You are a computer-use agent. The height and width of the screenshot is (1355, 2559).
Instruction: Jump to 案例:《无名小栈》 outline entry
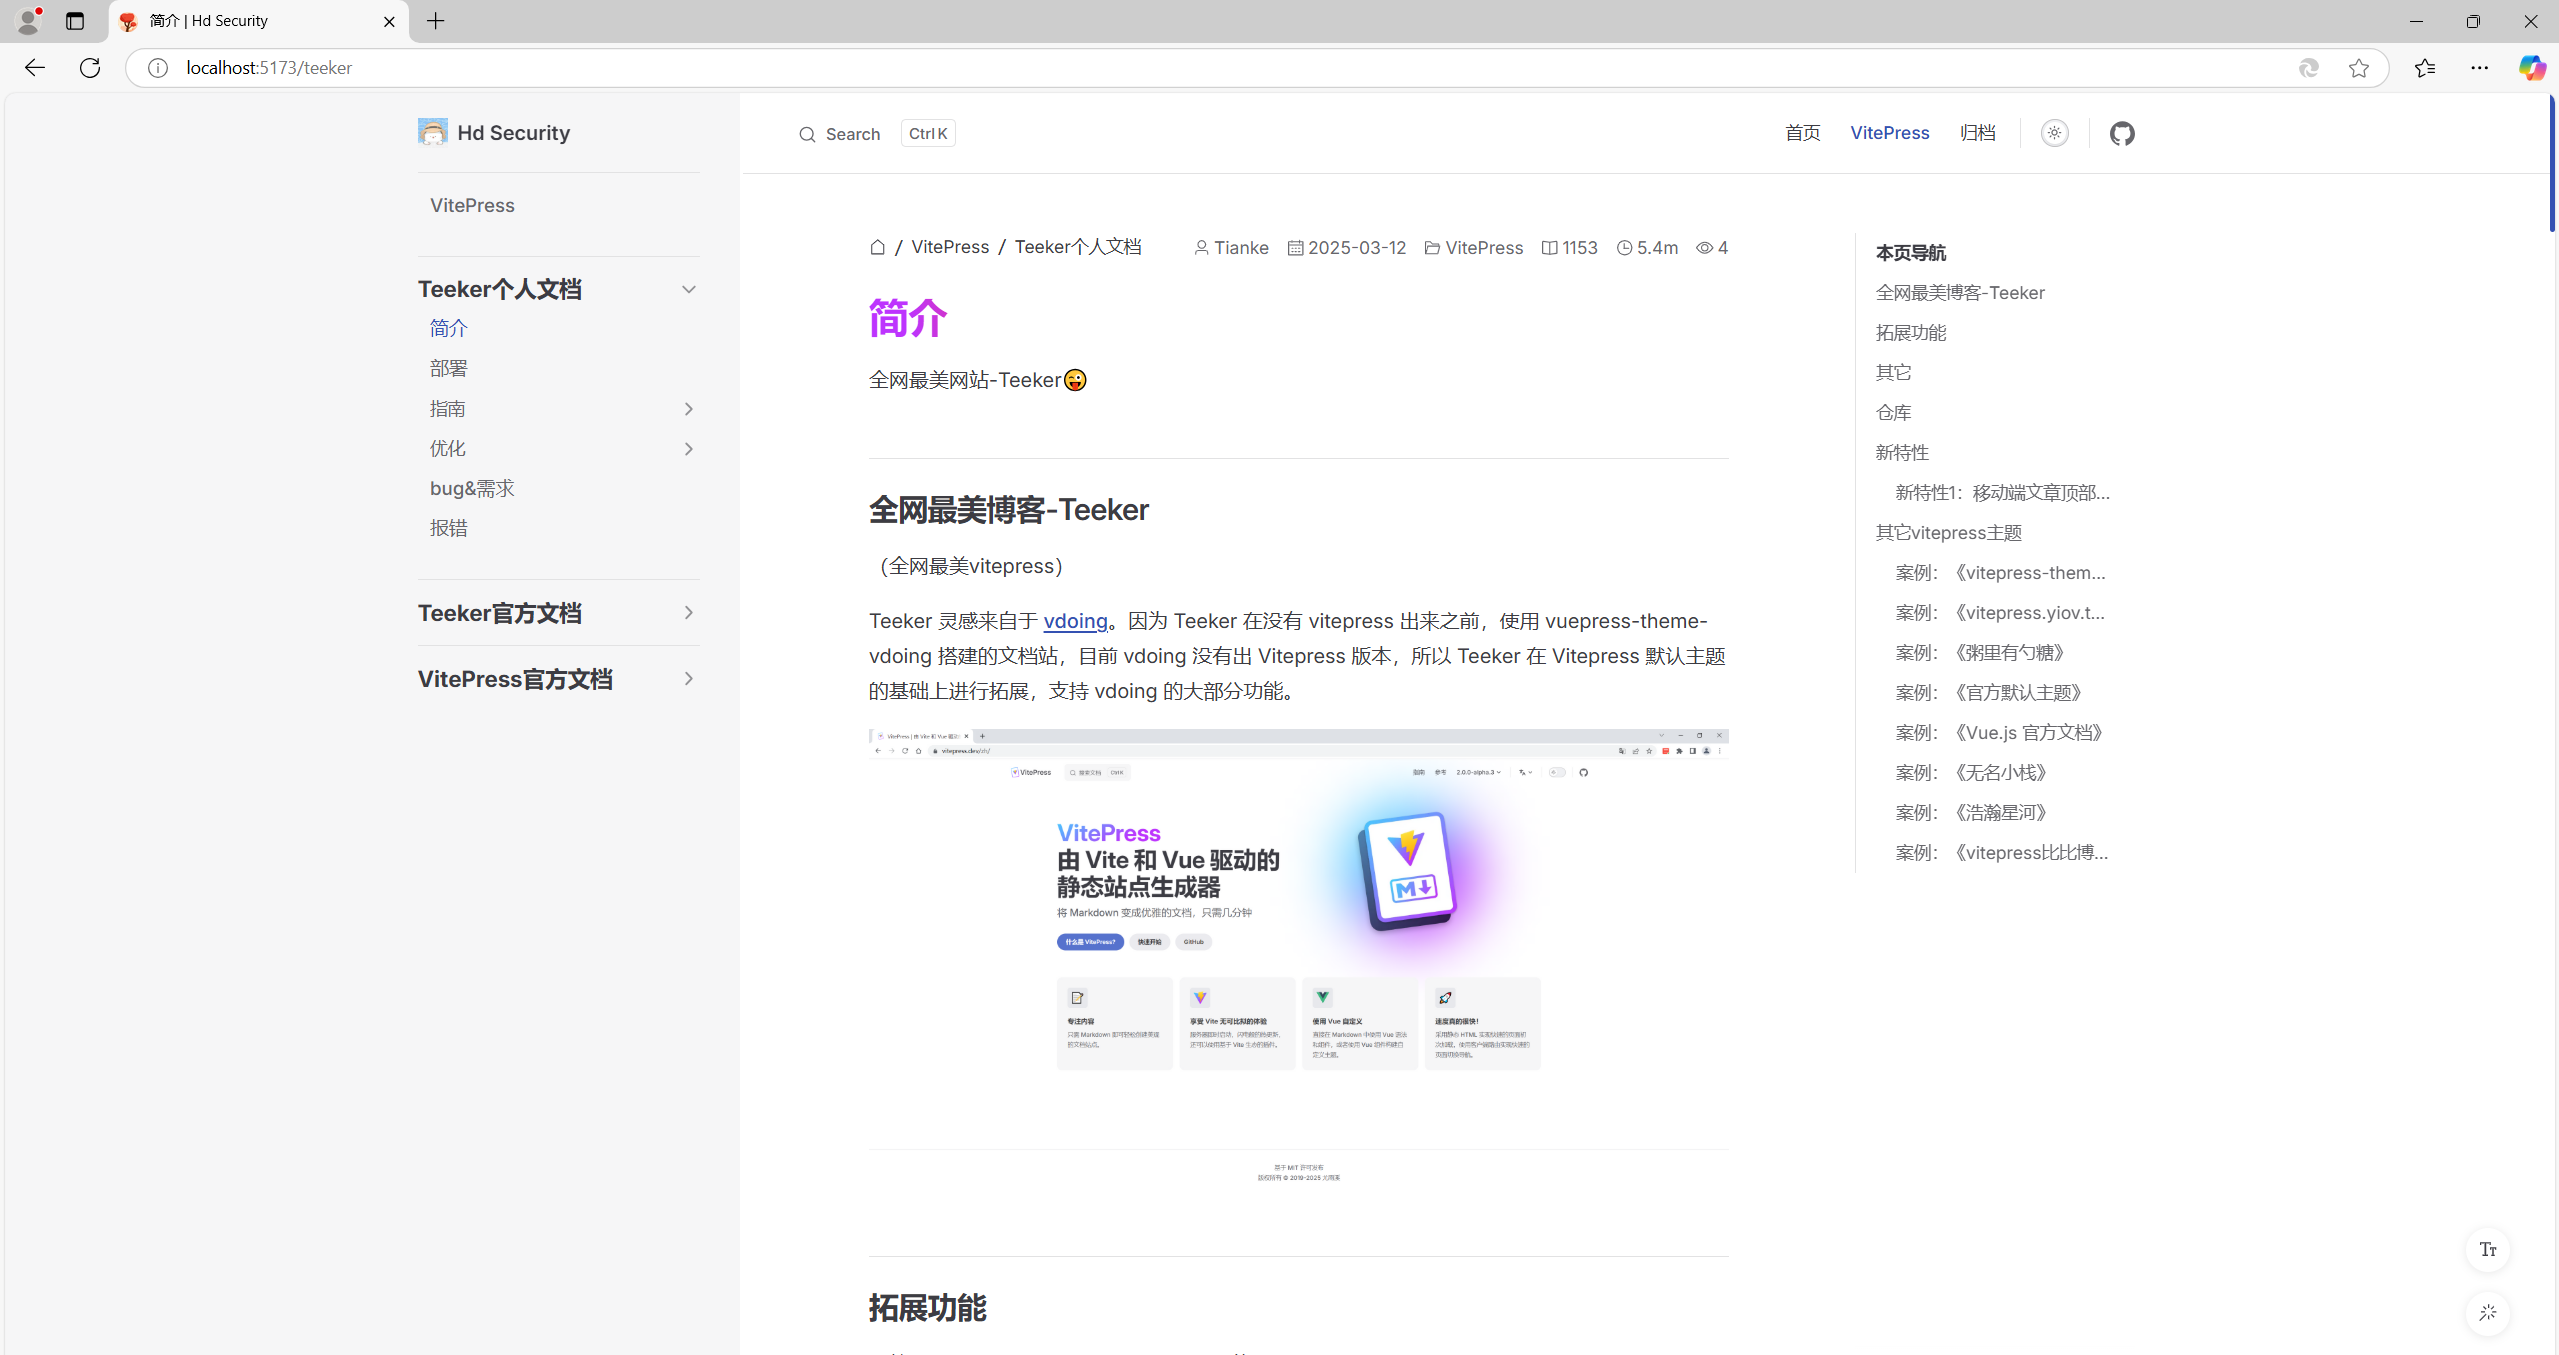tap(1971, 772)
